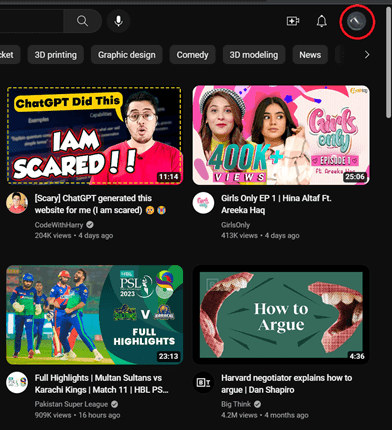Click '413K views • 4 days ago' text
Image resolution: width=392 pixels, height=430 pixels.
260,236
